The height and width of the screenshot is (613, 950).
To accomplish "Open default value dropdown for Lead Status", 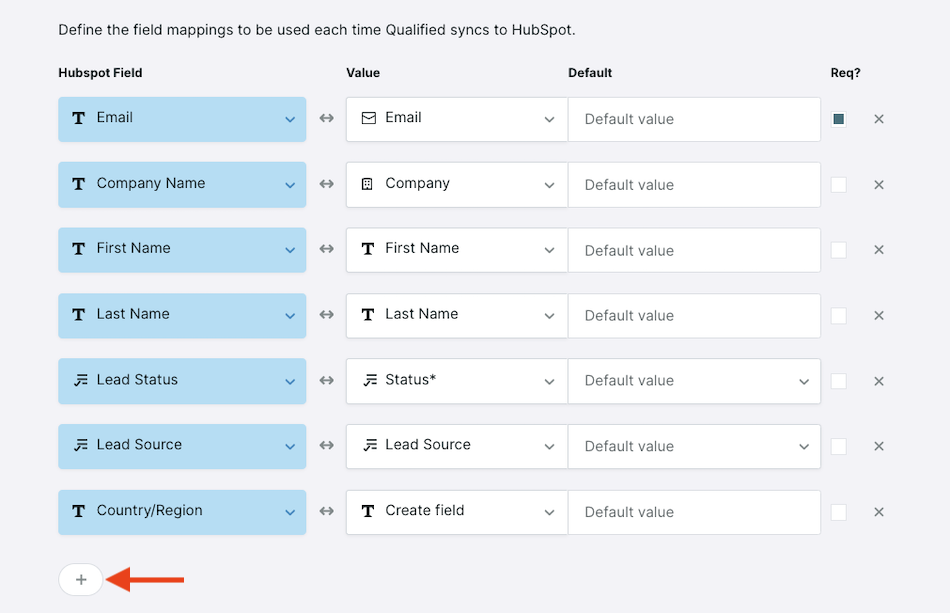I will pos(694,381).
